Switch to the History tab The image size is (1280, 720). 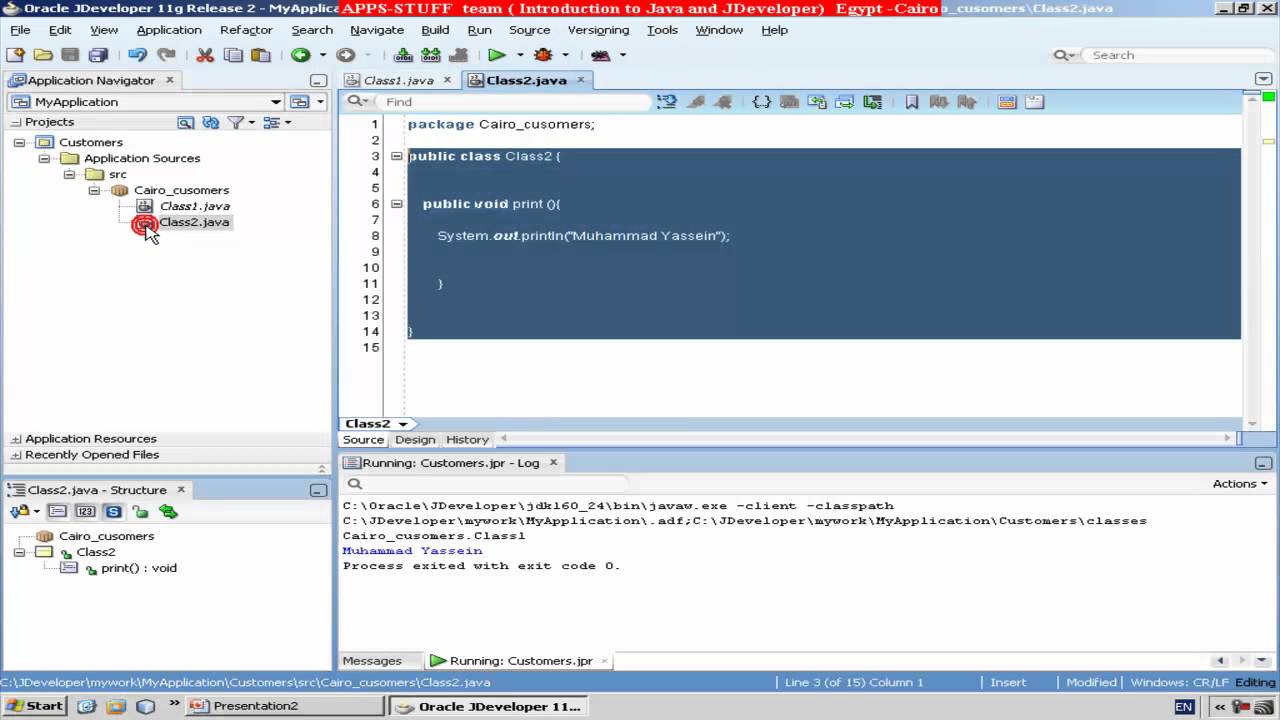pos(467,440)
